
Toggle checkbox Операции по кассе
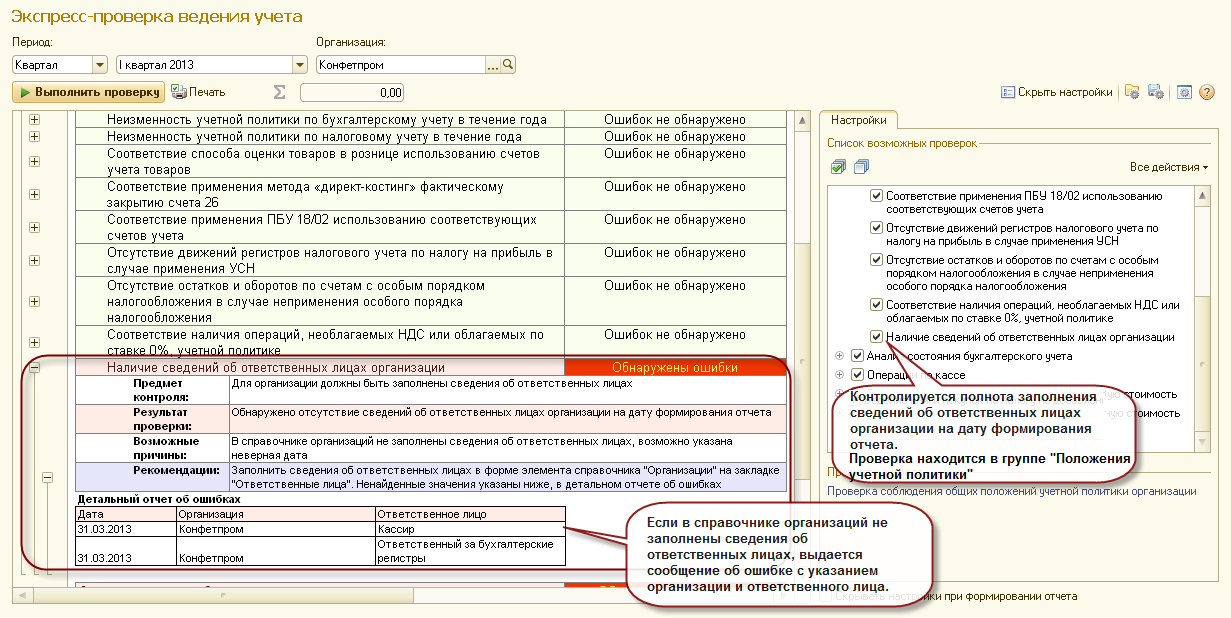857,374
